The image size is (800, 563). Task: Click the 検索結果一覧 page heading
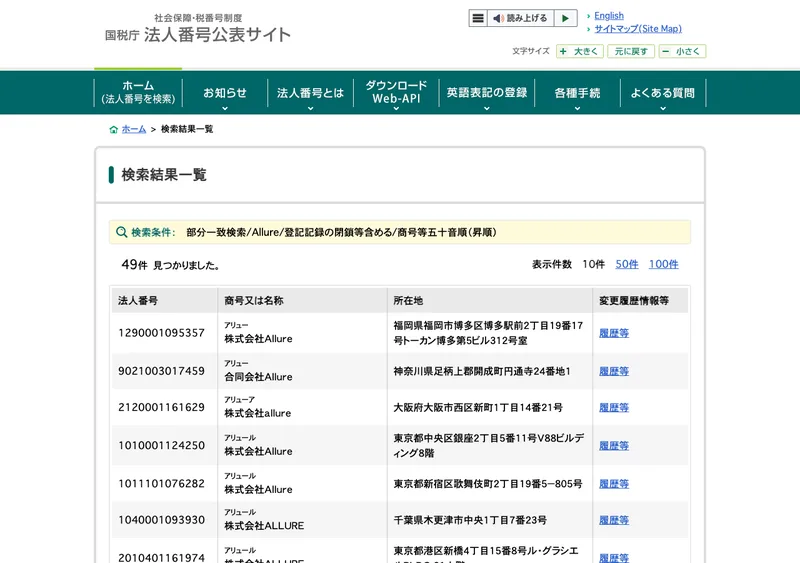[x=164, y=175]
